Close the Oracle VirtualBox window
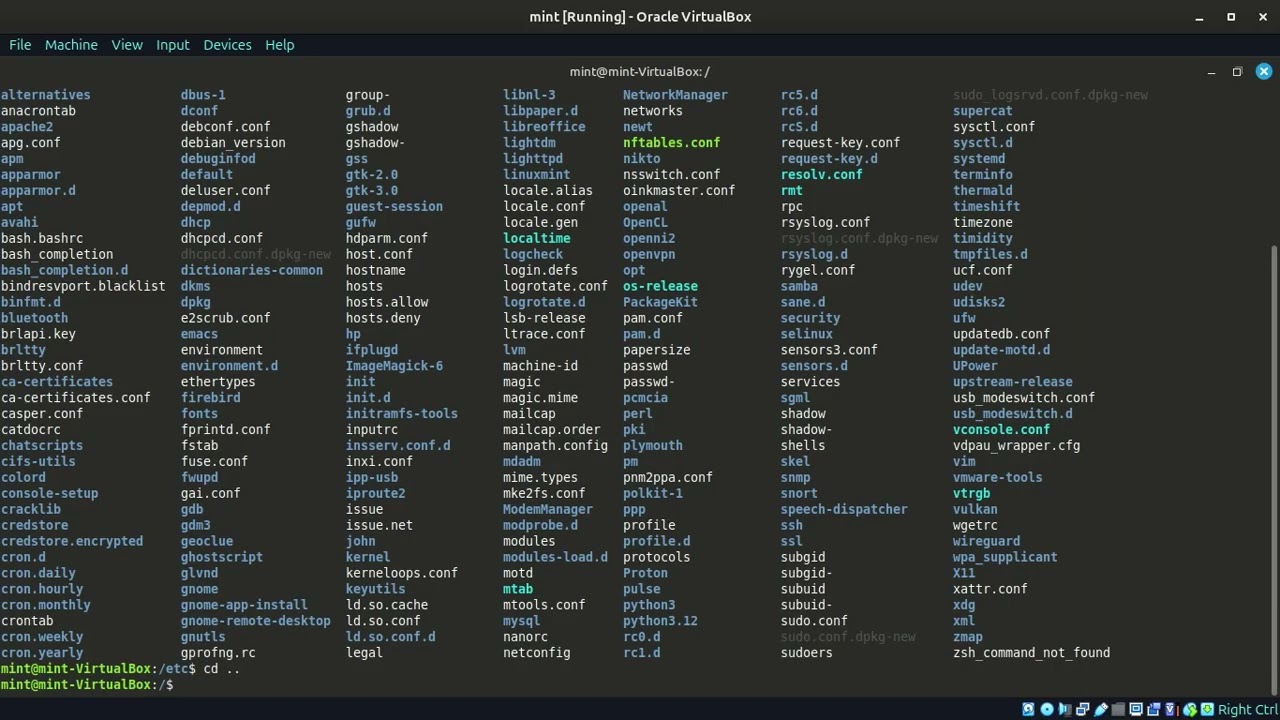 [1261, 17]
